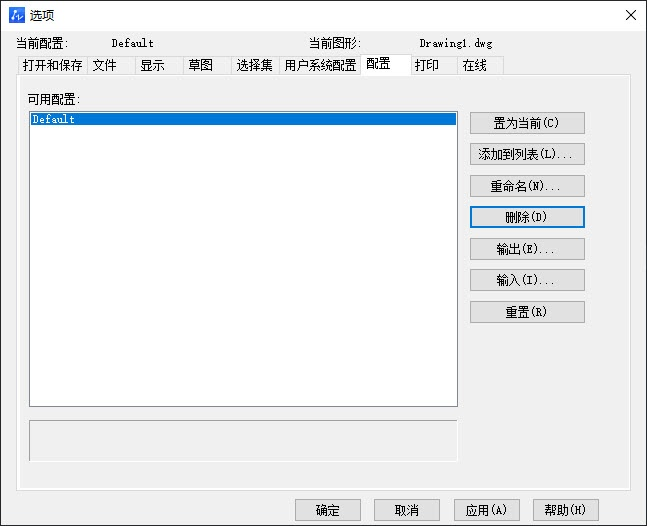Click the 置为当前(C) button
This screenshot has width=647, height=526.
coord(527,123)
